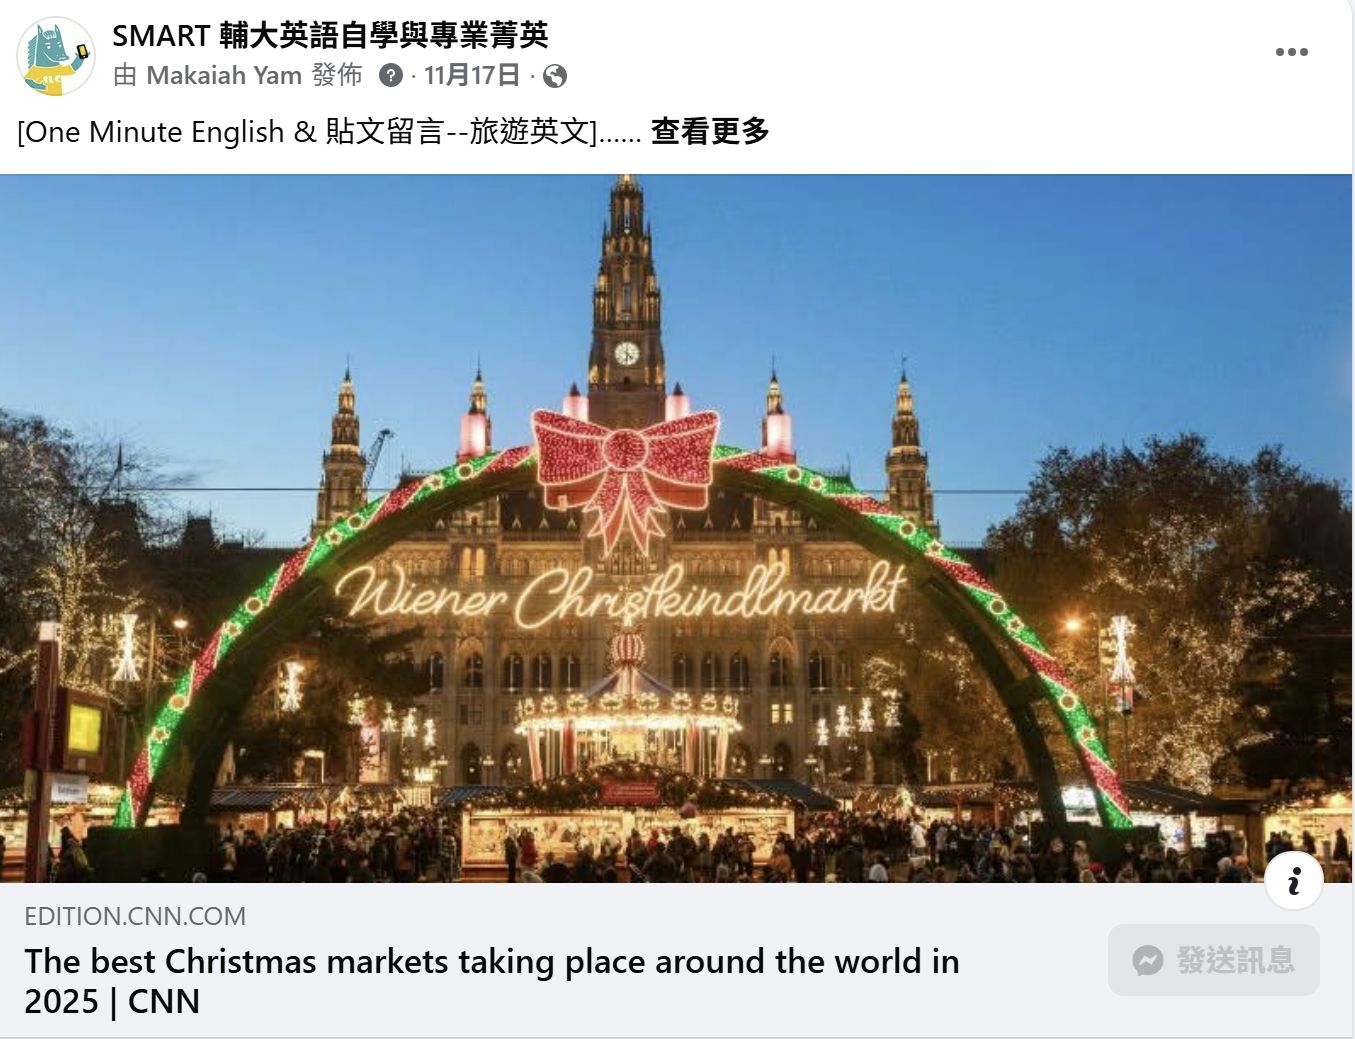Open the SMART 輔大英語自學與專業菁英 page name
This screenshot has width=1355, height=1039.
click(330, 35)
